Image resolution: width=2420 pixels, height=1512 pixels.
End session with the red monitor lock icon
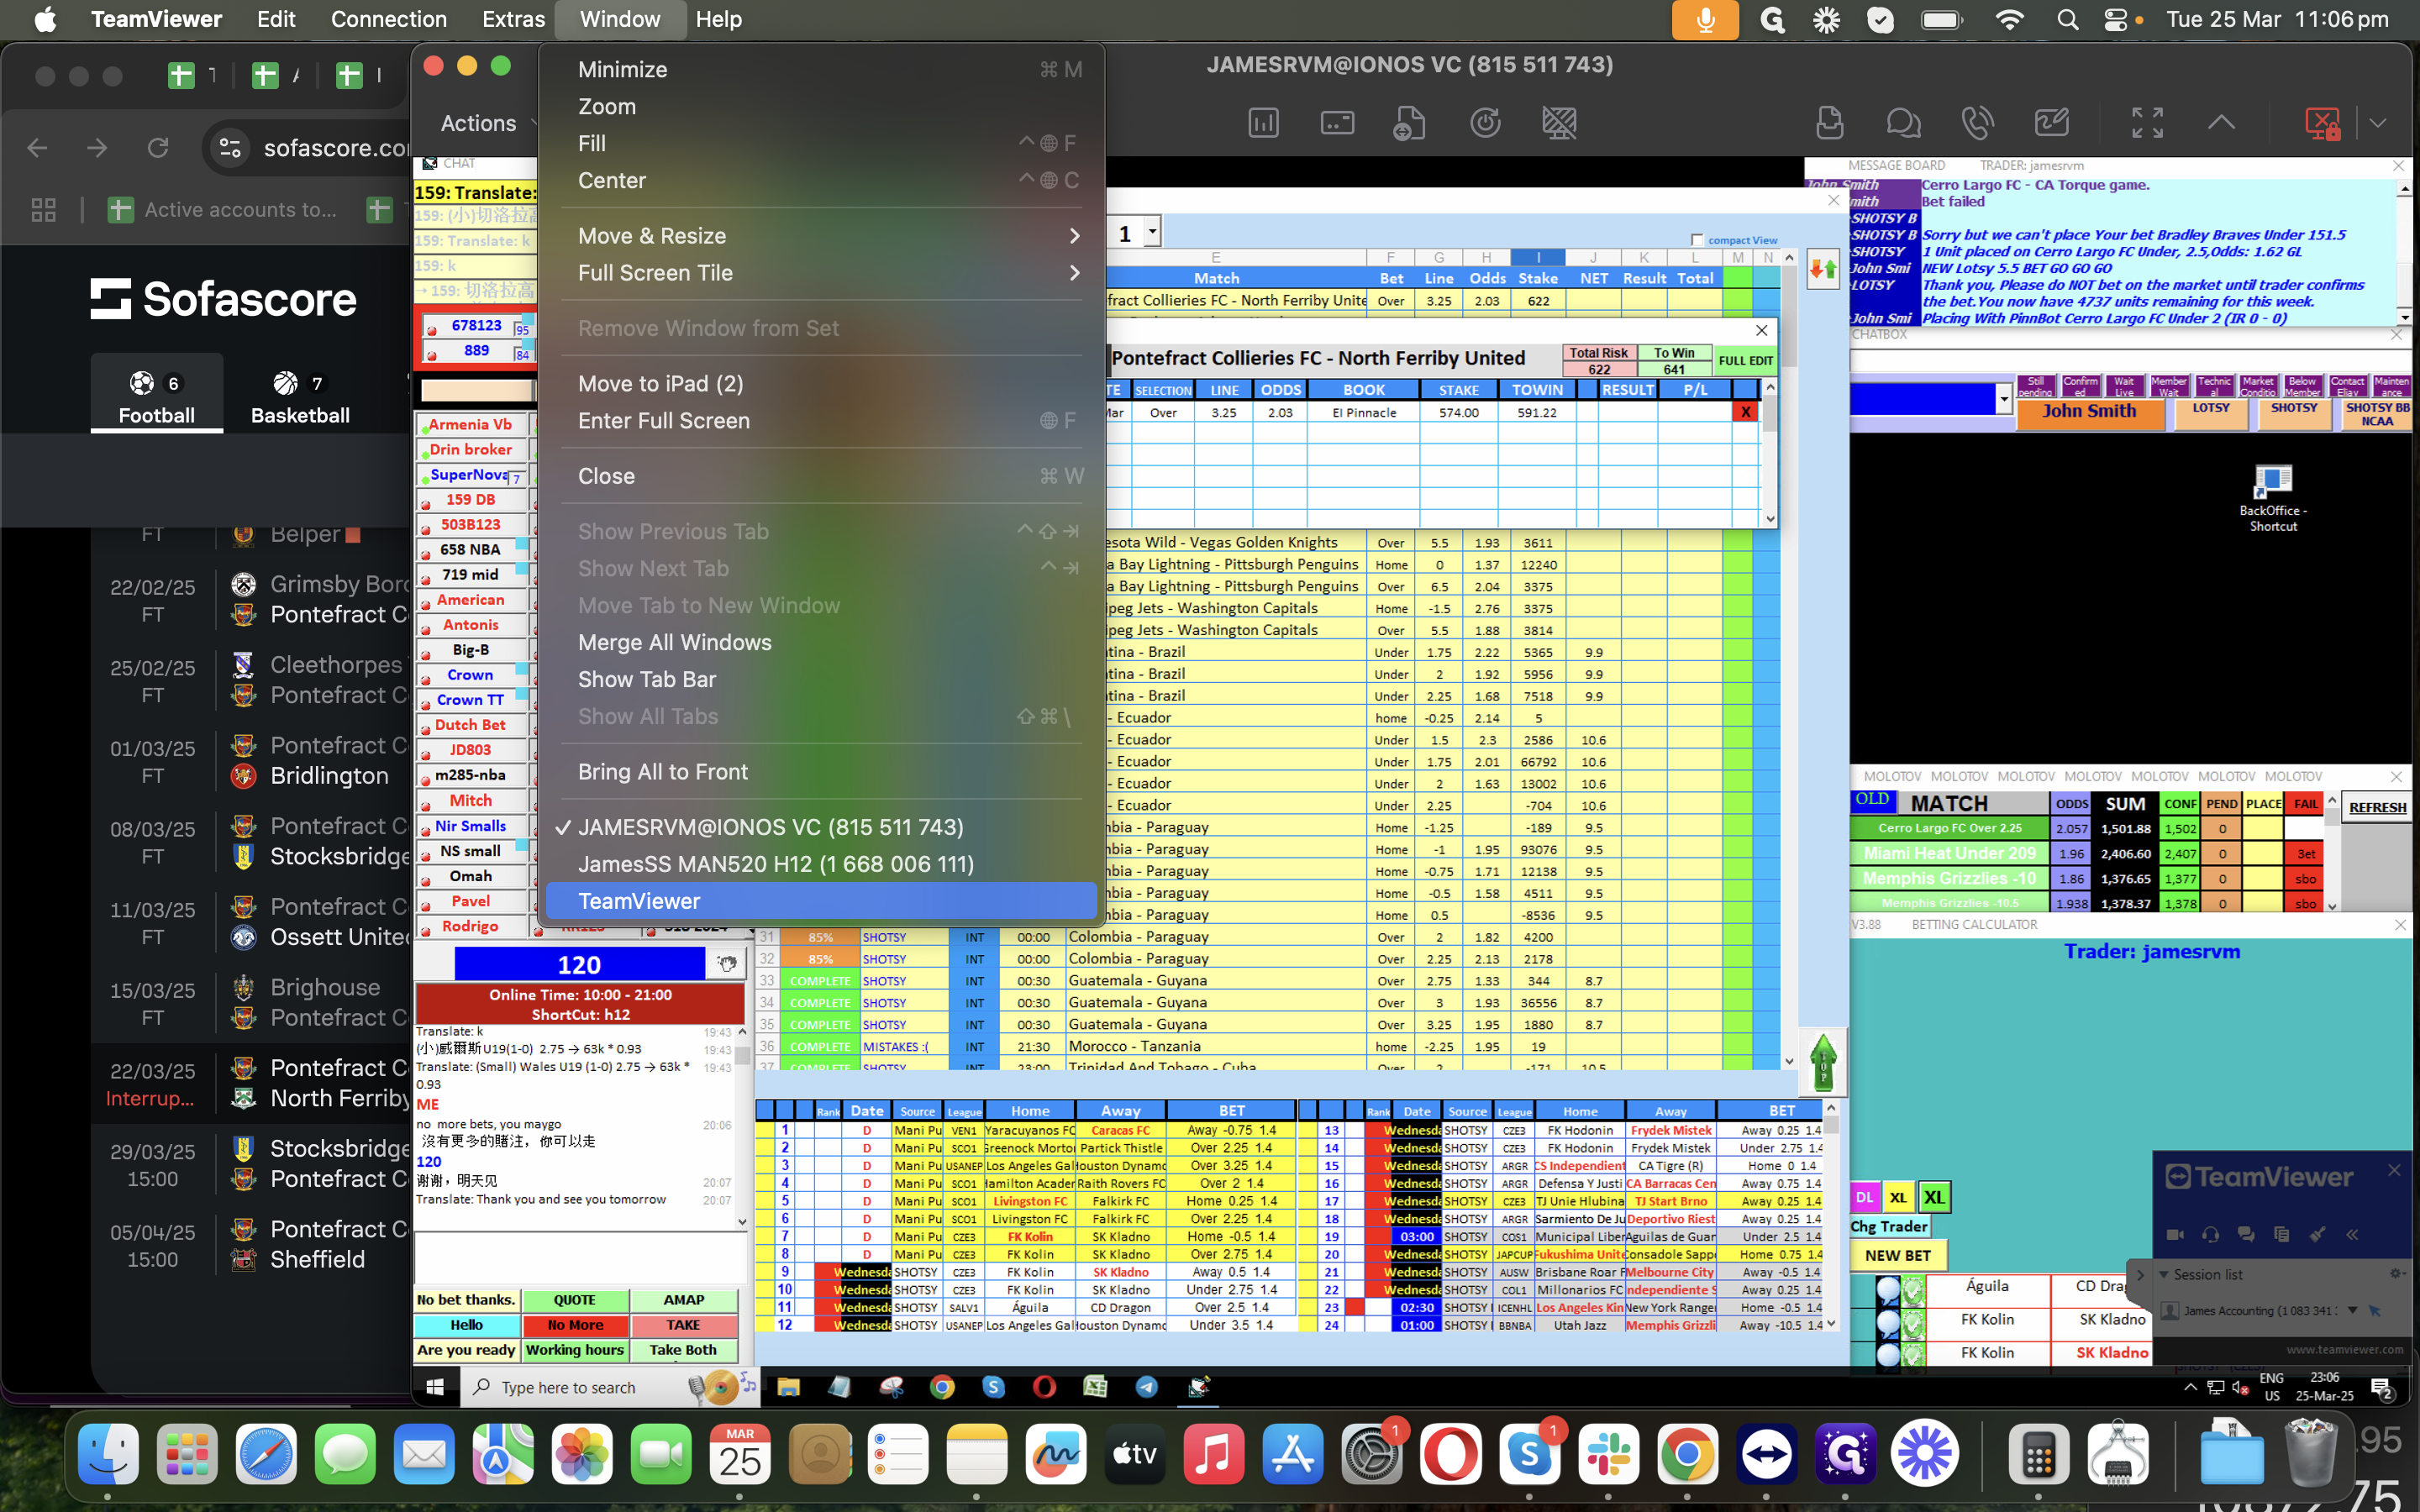2322,123
